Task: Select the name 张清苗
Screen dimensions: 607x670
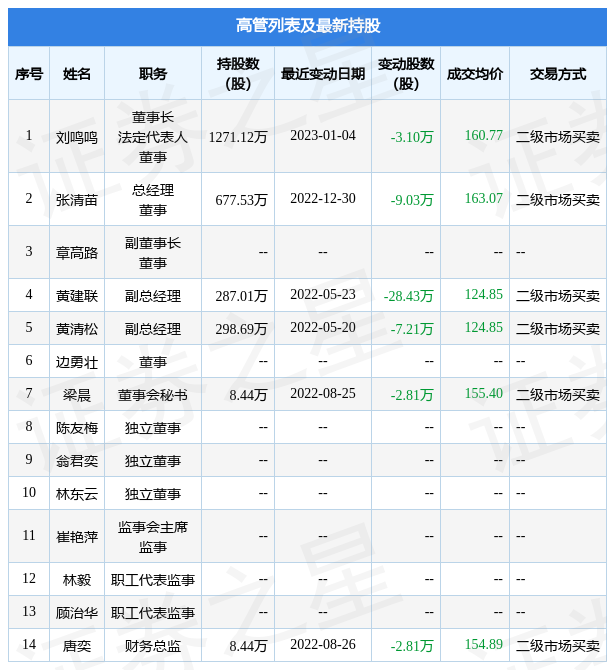Action: 77,200
